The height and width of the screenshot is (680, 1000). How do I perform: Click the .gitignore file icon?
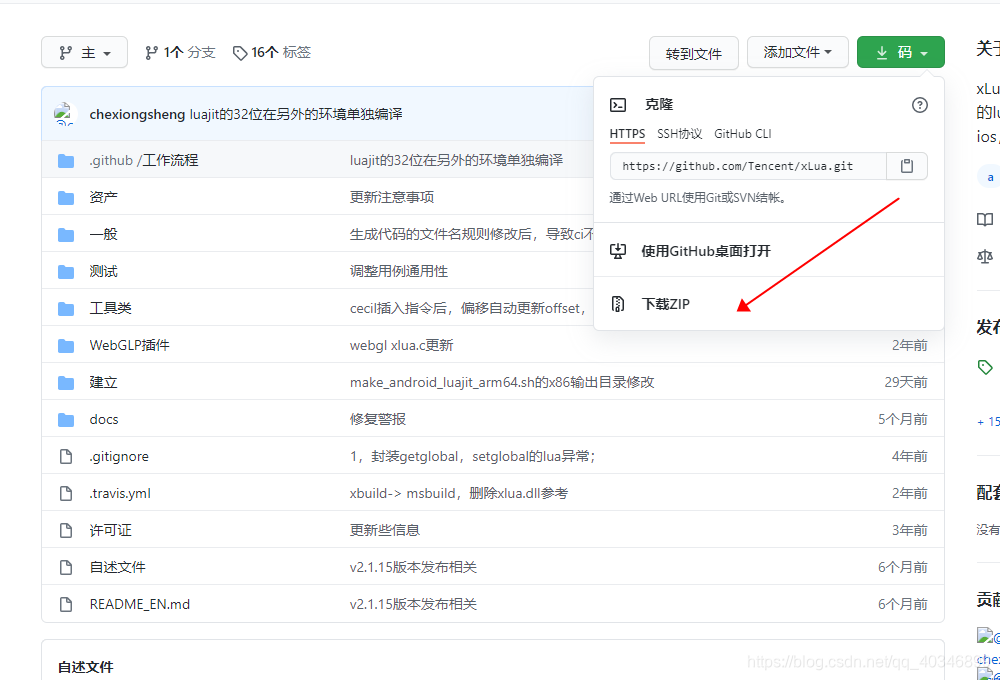click(66, 456)
